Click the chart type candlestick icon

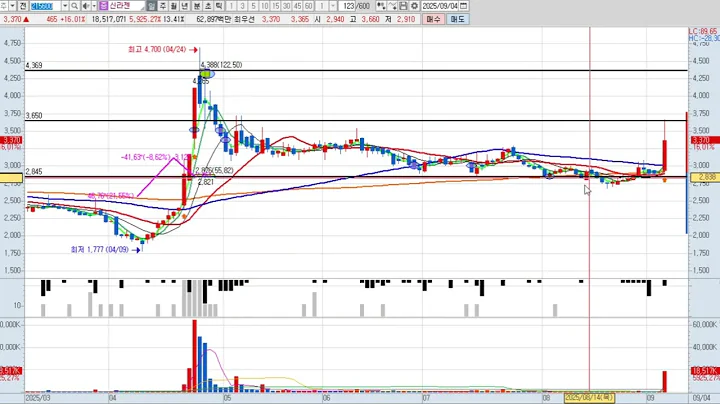(x=381, y=6)
